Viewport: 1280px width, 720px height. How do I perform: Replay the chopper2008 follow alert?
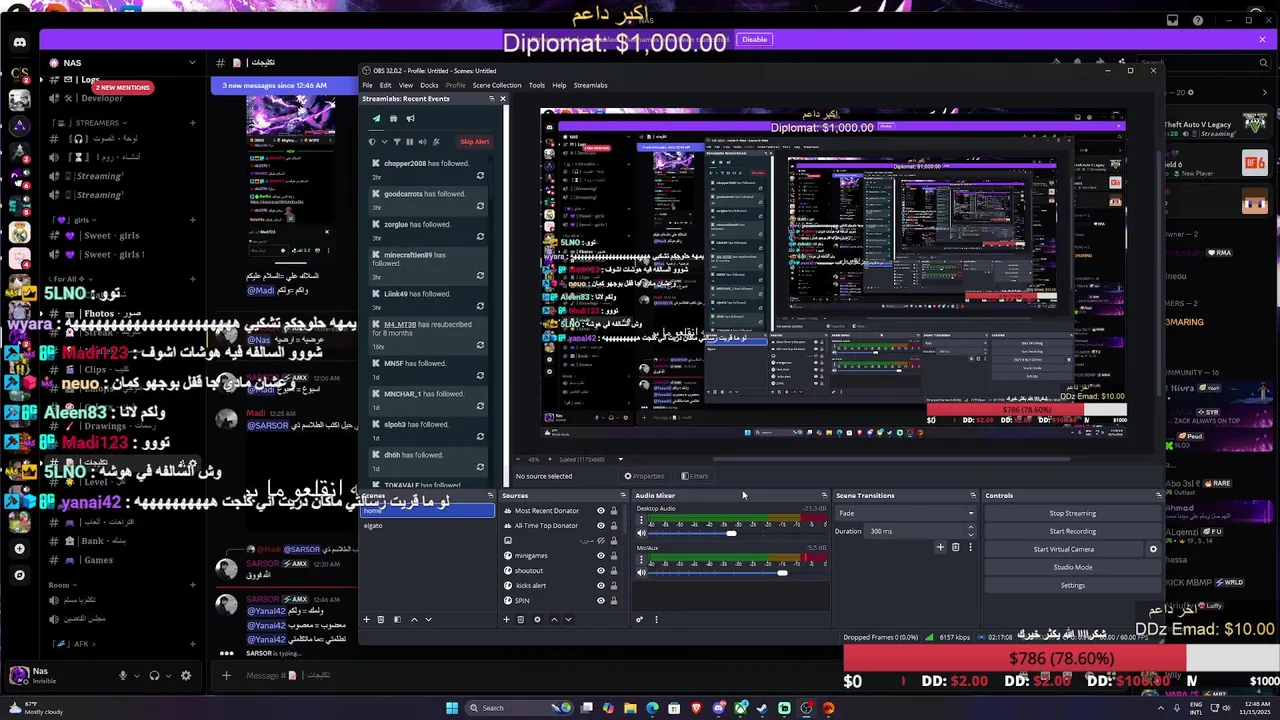480,176
